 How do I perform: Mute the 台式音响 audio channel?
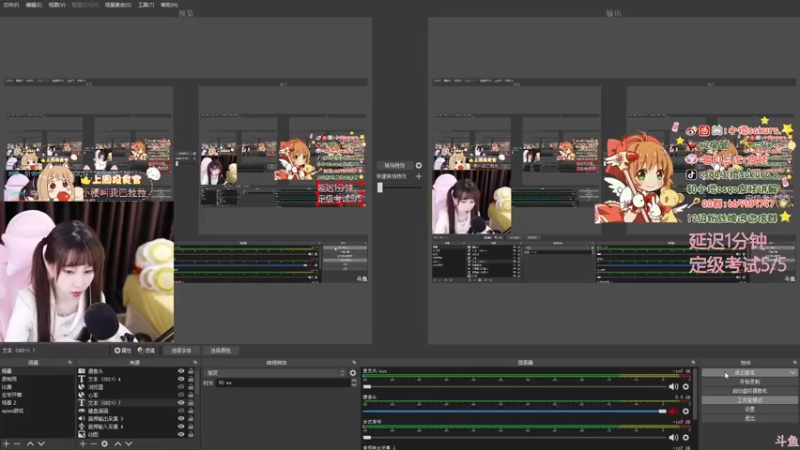(x=673, y=437)
